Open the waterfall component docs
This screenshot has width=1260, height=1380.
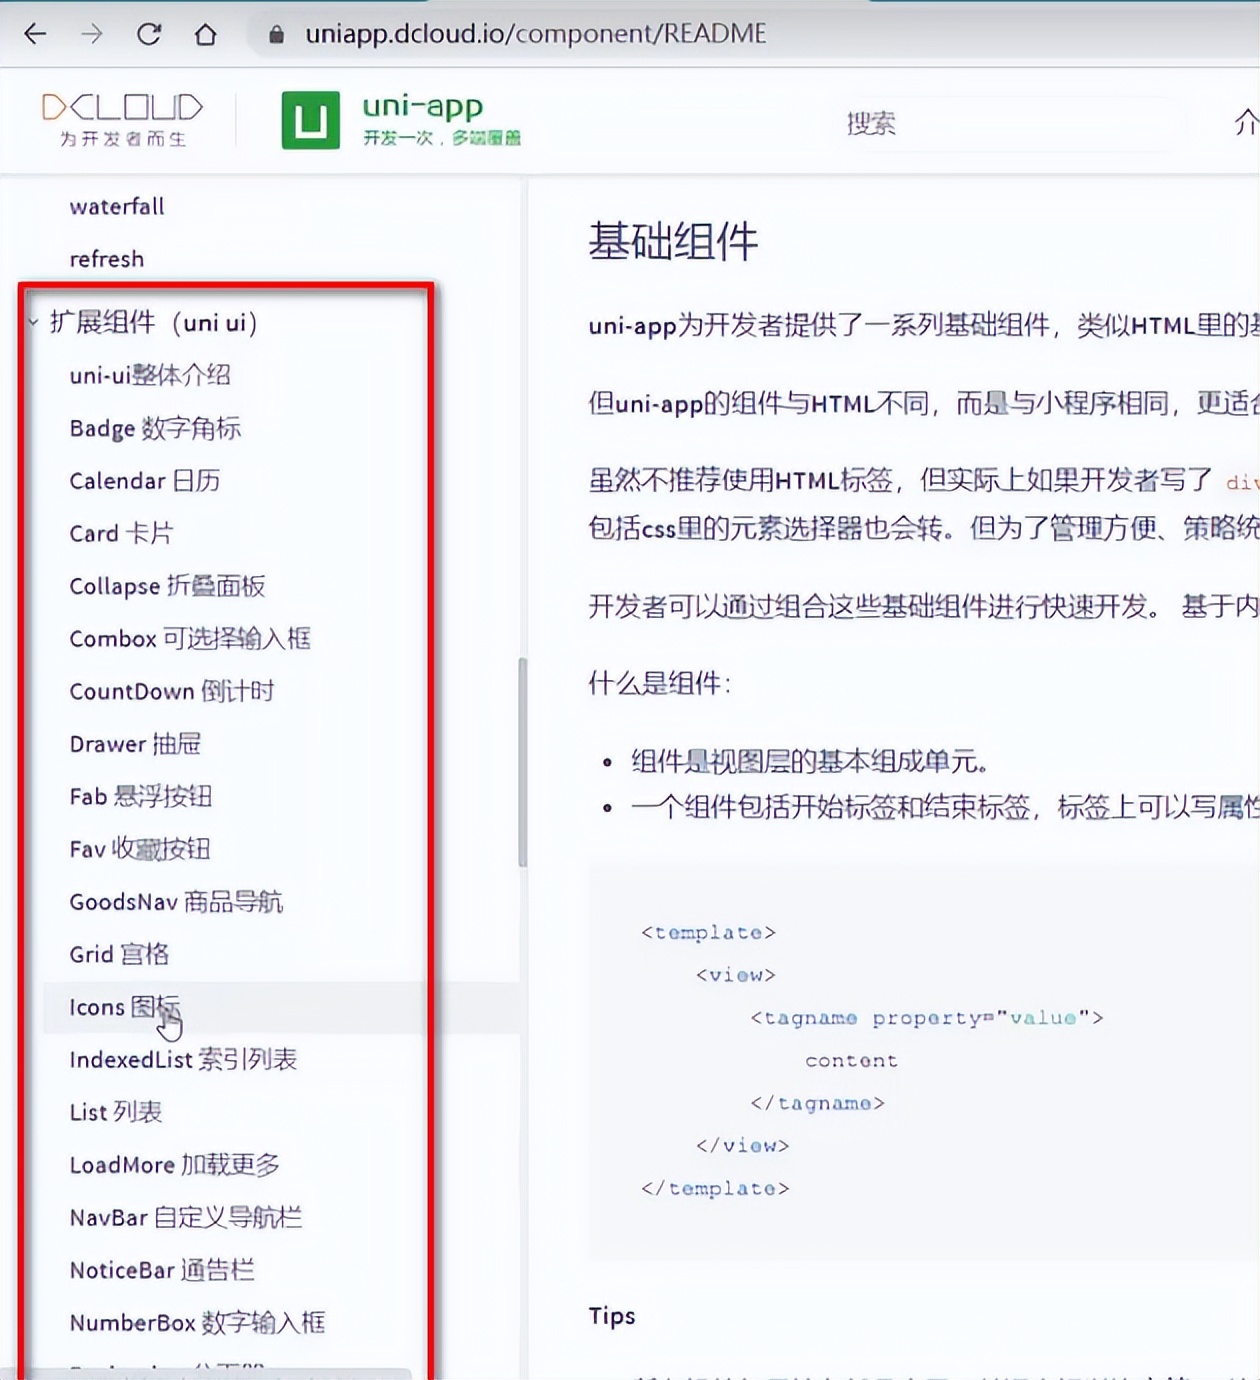115,206
